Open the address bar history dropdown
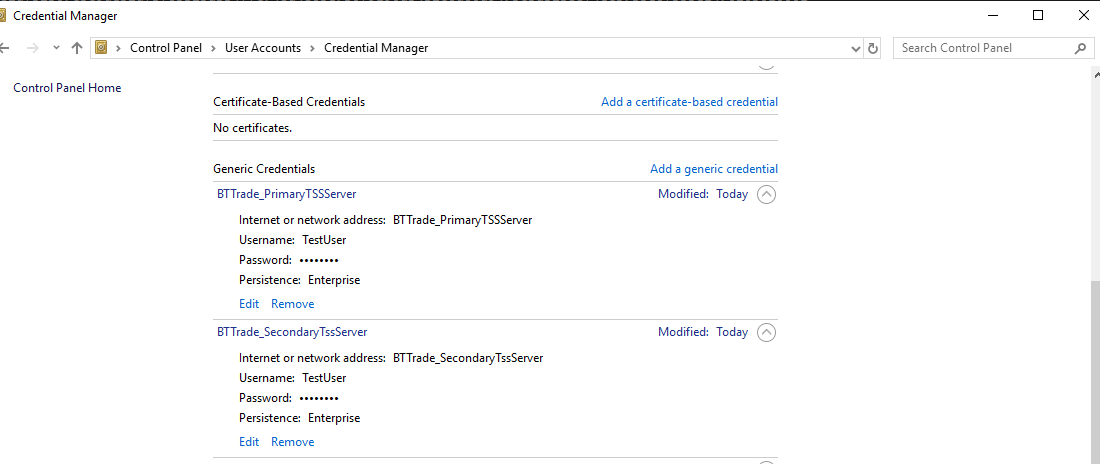1100x464 pixels. (x=855, y=48)
